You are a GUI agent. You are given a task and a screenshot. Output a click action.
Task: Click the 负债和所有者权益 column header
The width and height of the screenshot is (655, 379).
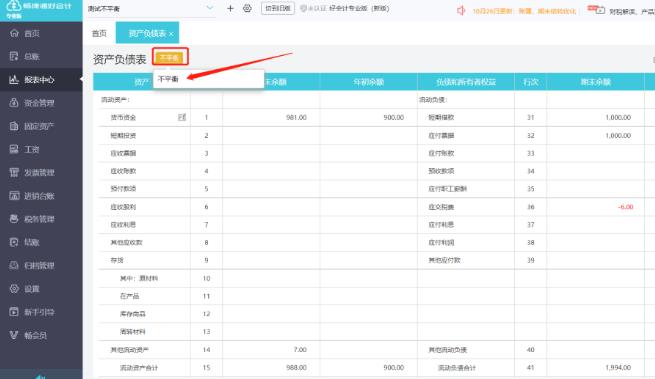tap(466, 82)
